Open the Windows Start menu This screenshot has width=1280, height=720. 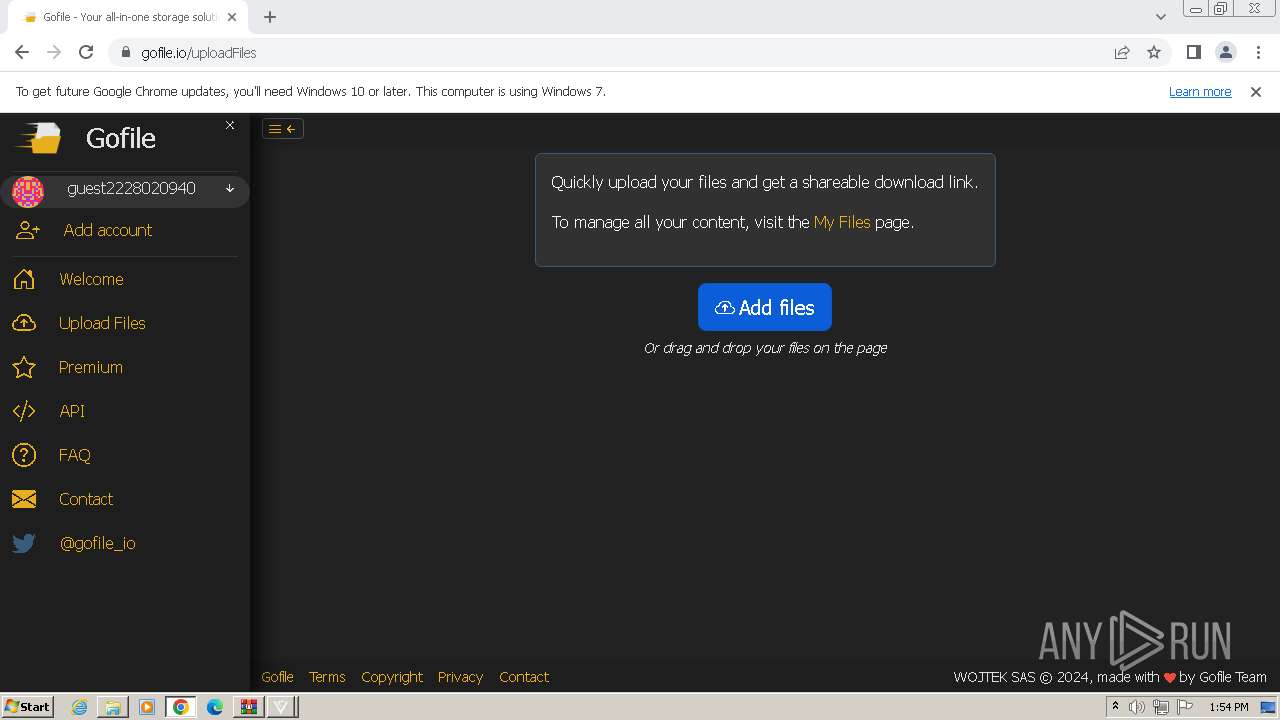(x=28, y=706)
